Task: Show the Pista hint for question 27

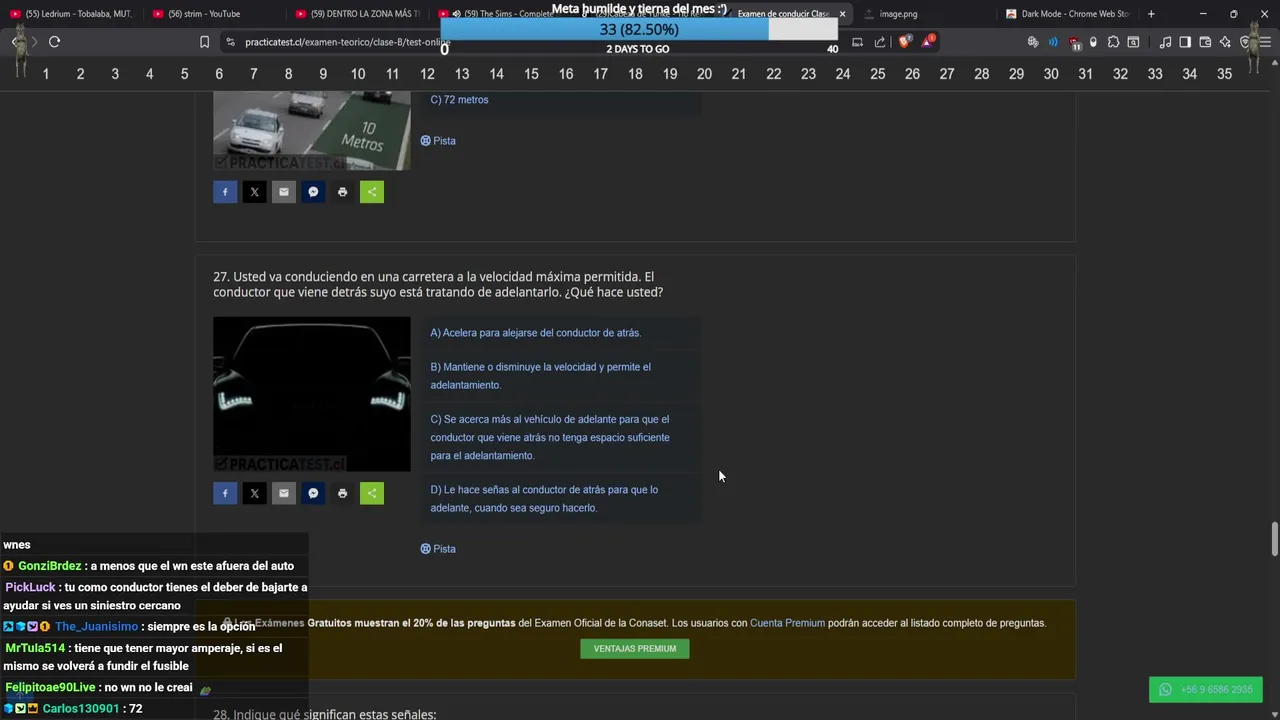Action: click(438, 549)
